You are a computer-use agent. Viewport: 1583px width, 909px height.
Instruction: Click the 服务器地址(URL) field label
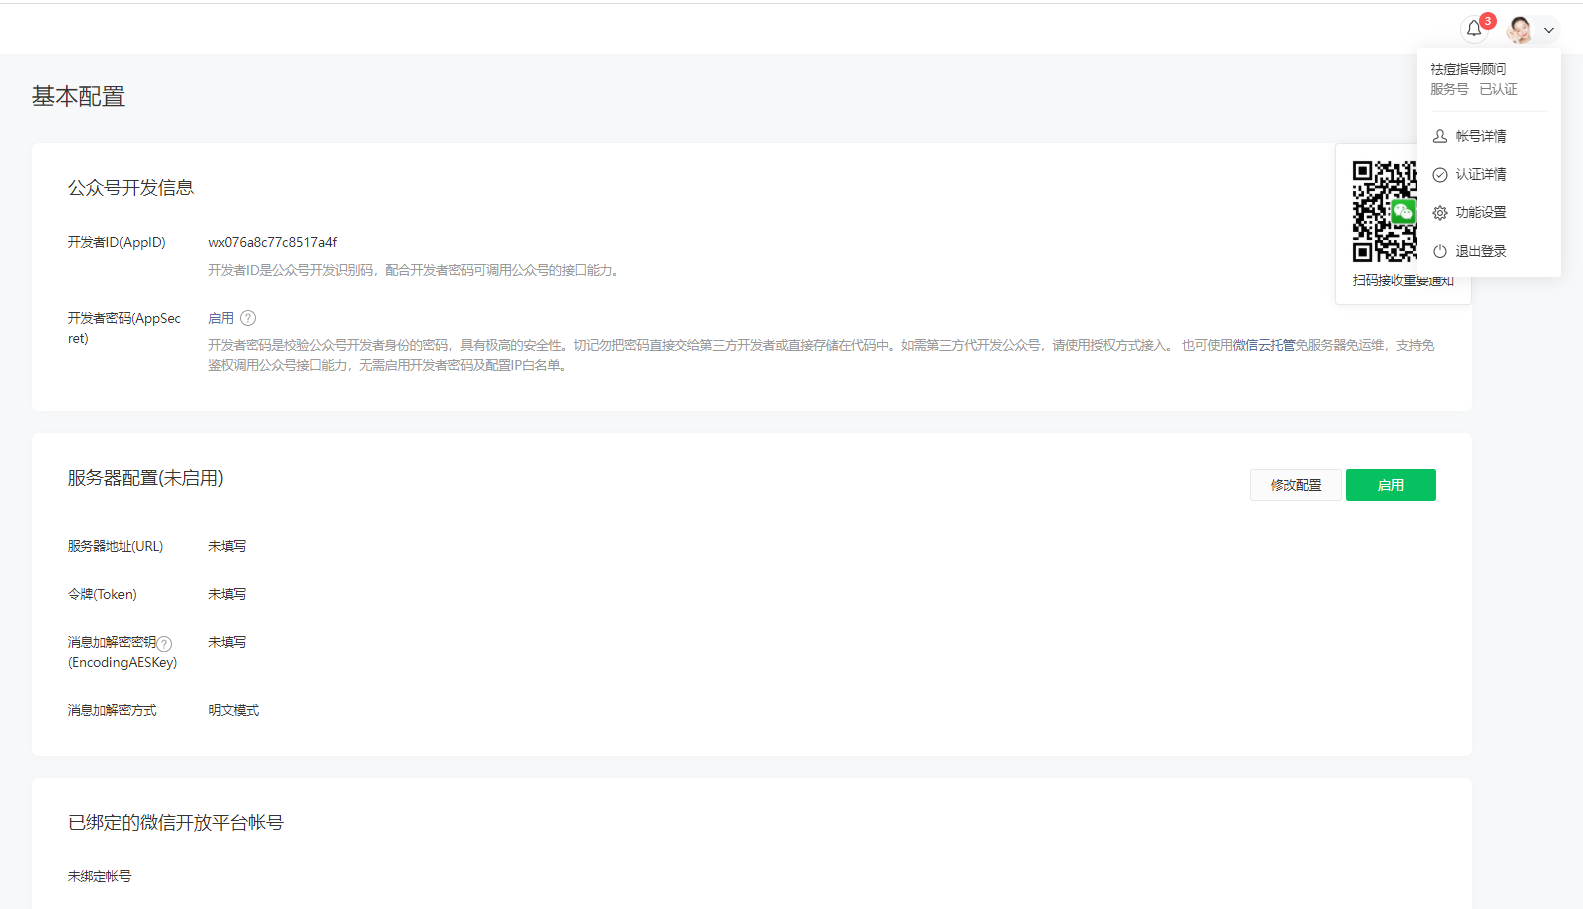(x=115, y=546)
